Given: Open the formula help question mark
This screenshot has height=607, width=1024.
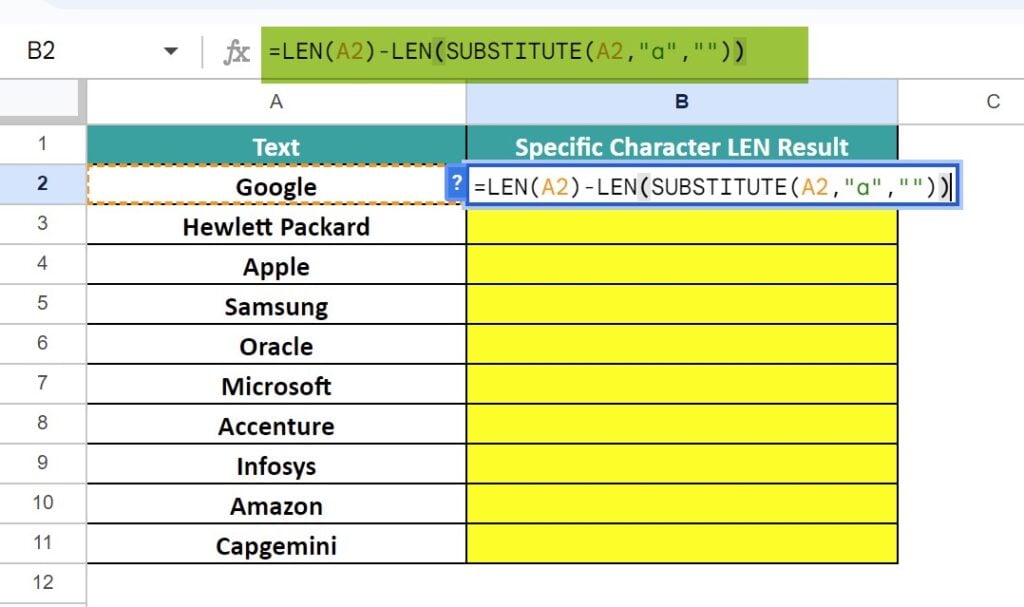Looking at the screenshot, I should 456,184.
